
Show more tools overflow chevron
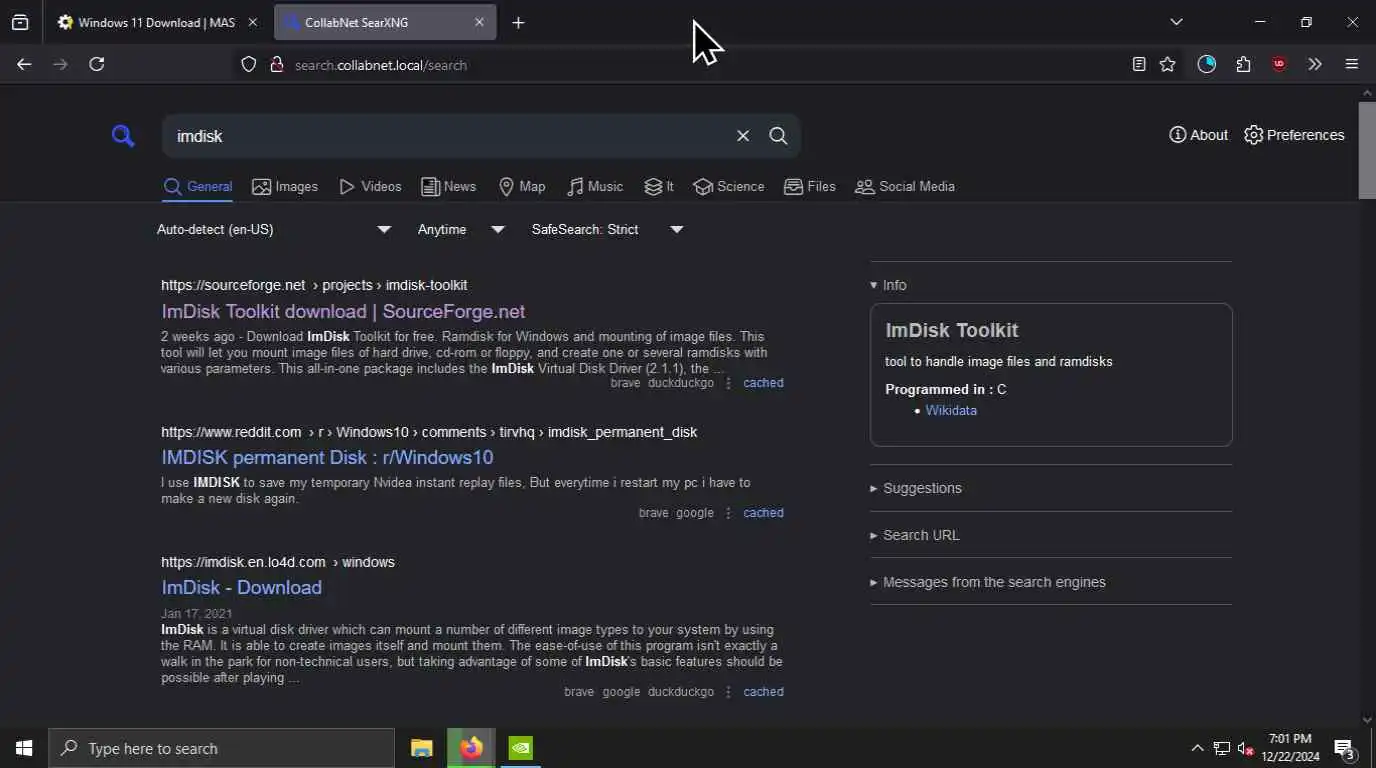(x=1315, y=64)
